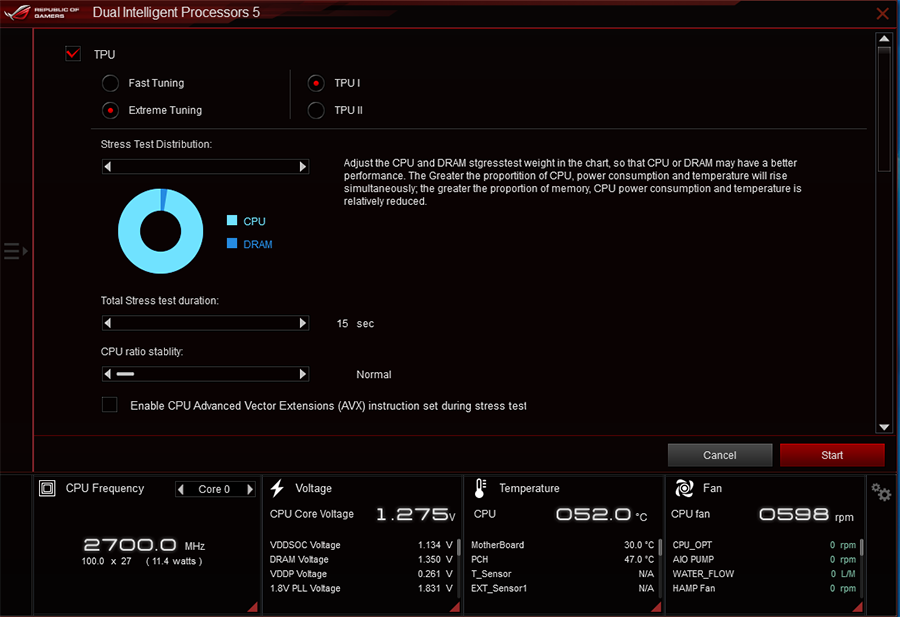
Task: Switch to next core with right arrow
Action: [x=250, y=489]
